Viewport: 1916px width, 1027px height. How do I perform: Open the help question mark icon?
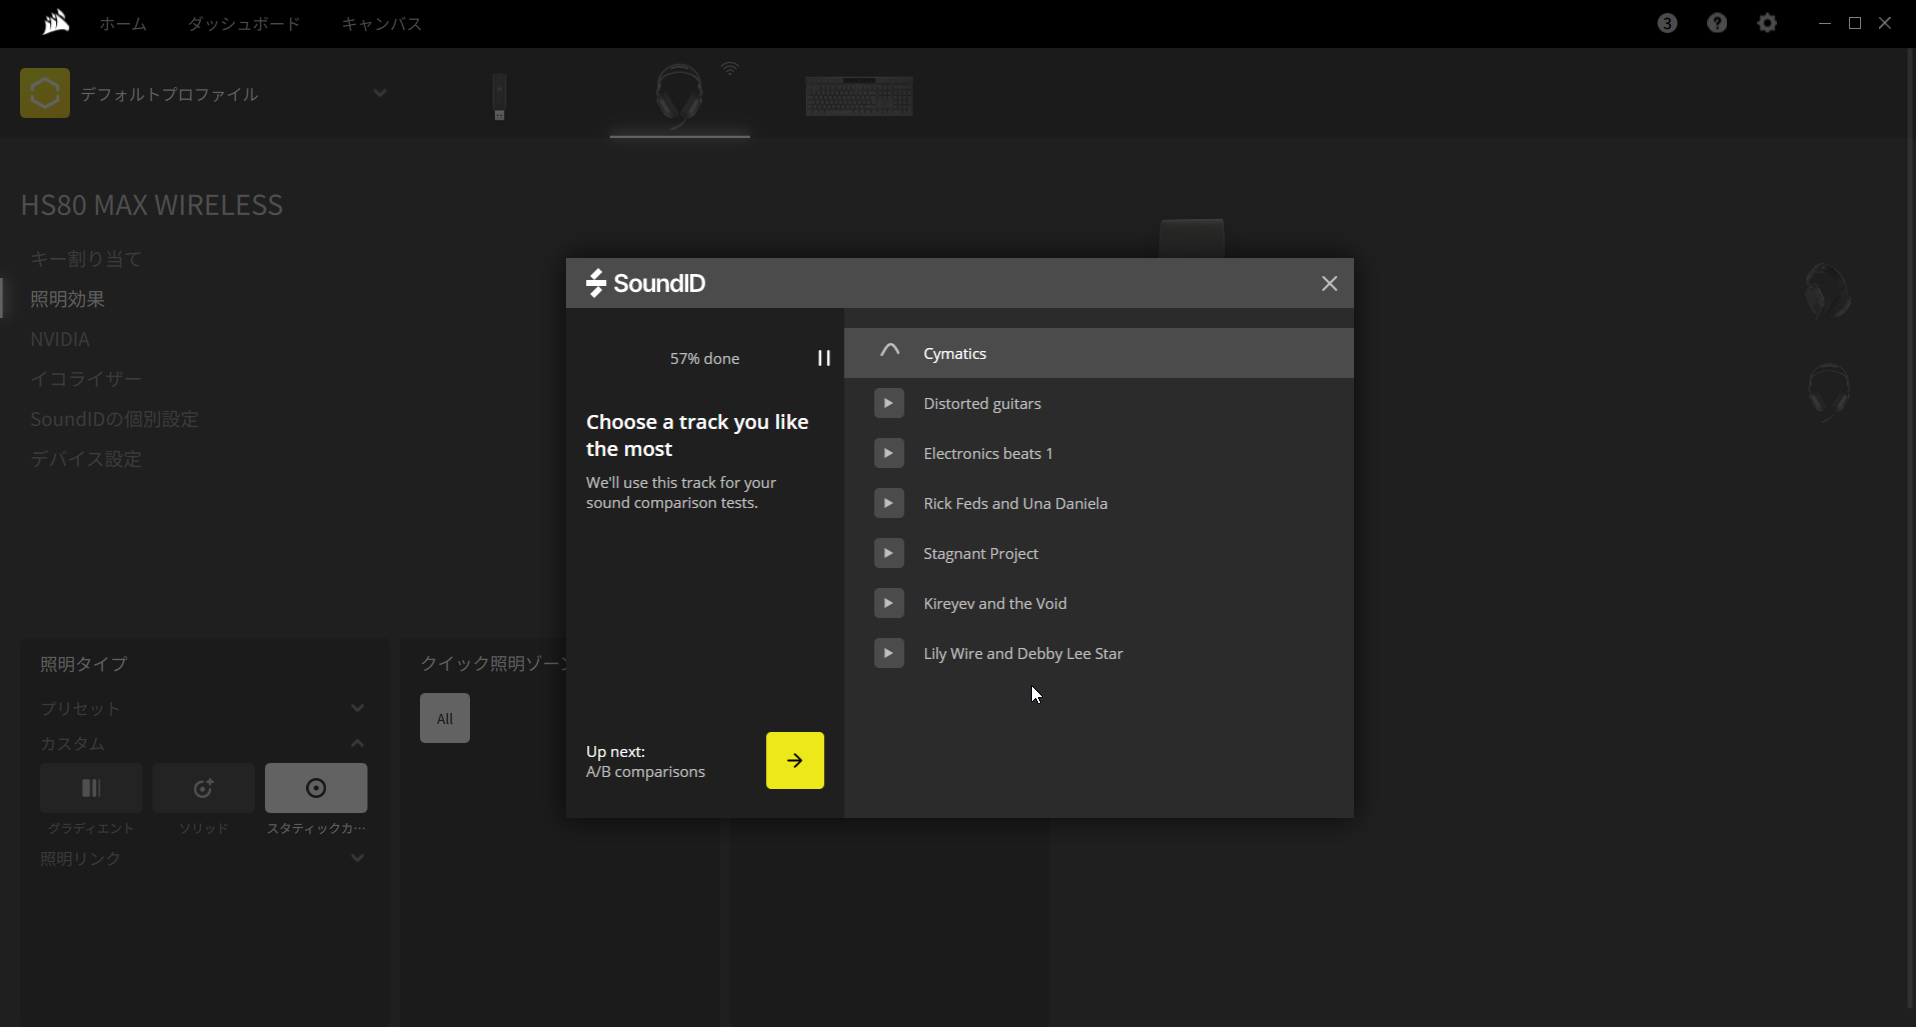coord(1716,23)
